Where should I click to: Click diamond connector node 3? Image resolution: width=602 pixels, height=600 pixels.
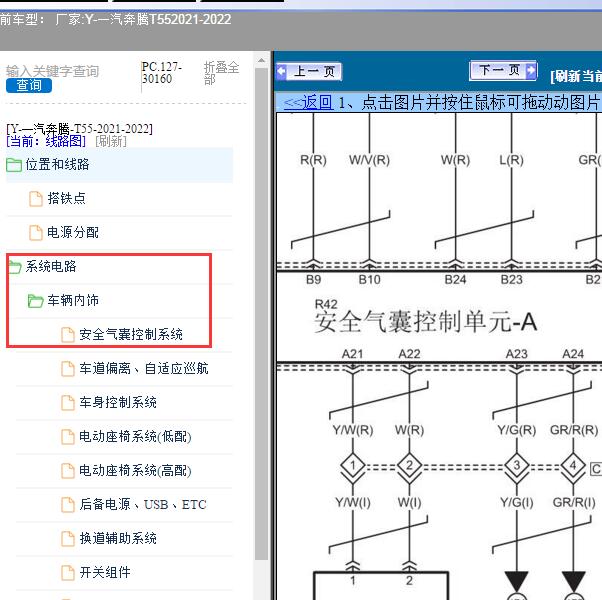tap(516, 466)
